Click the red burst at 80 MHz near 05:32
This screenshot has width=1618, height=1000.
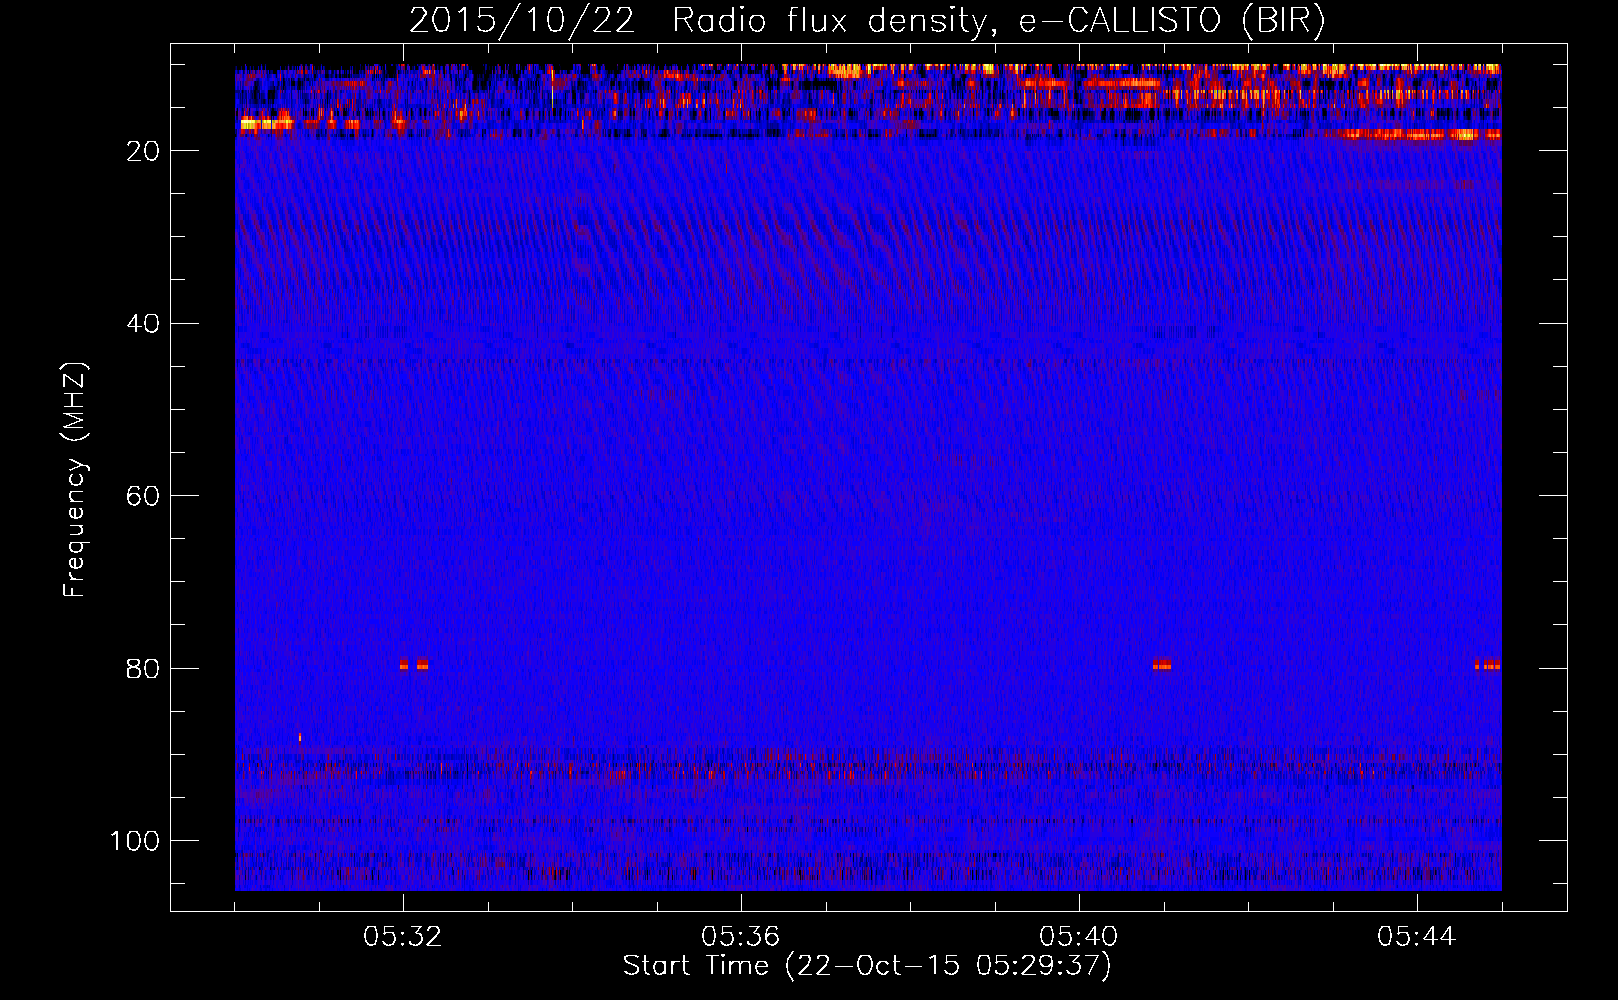414,664
